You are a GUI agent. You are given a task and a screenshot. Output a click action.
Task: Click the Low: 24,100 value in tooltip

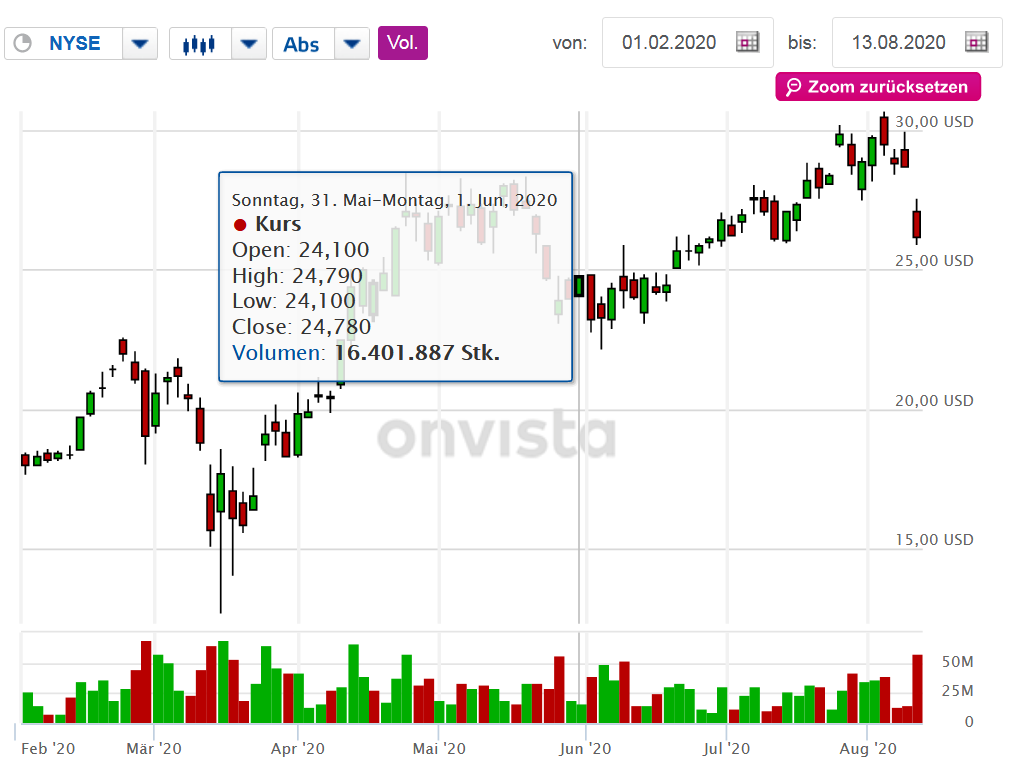pos(294,301)
